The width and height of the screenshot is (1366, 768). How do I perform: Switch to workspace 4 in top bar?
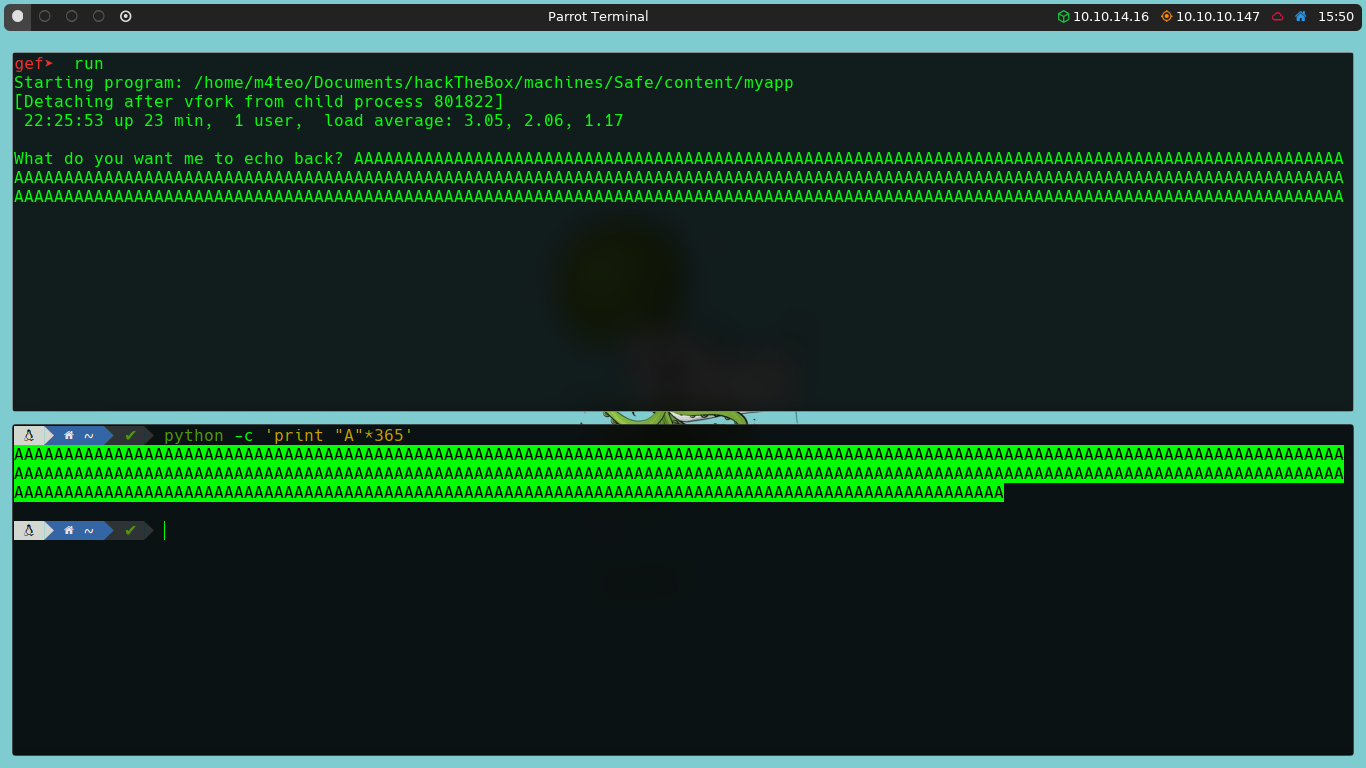[x=98, y=16]
